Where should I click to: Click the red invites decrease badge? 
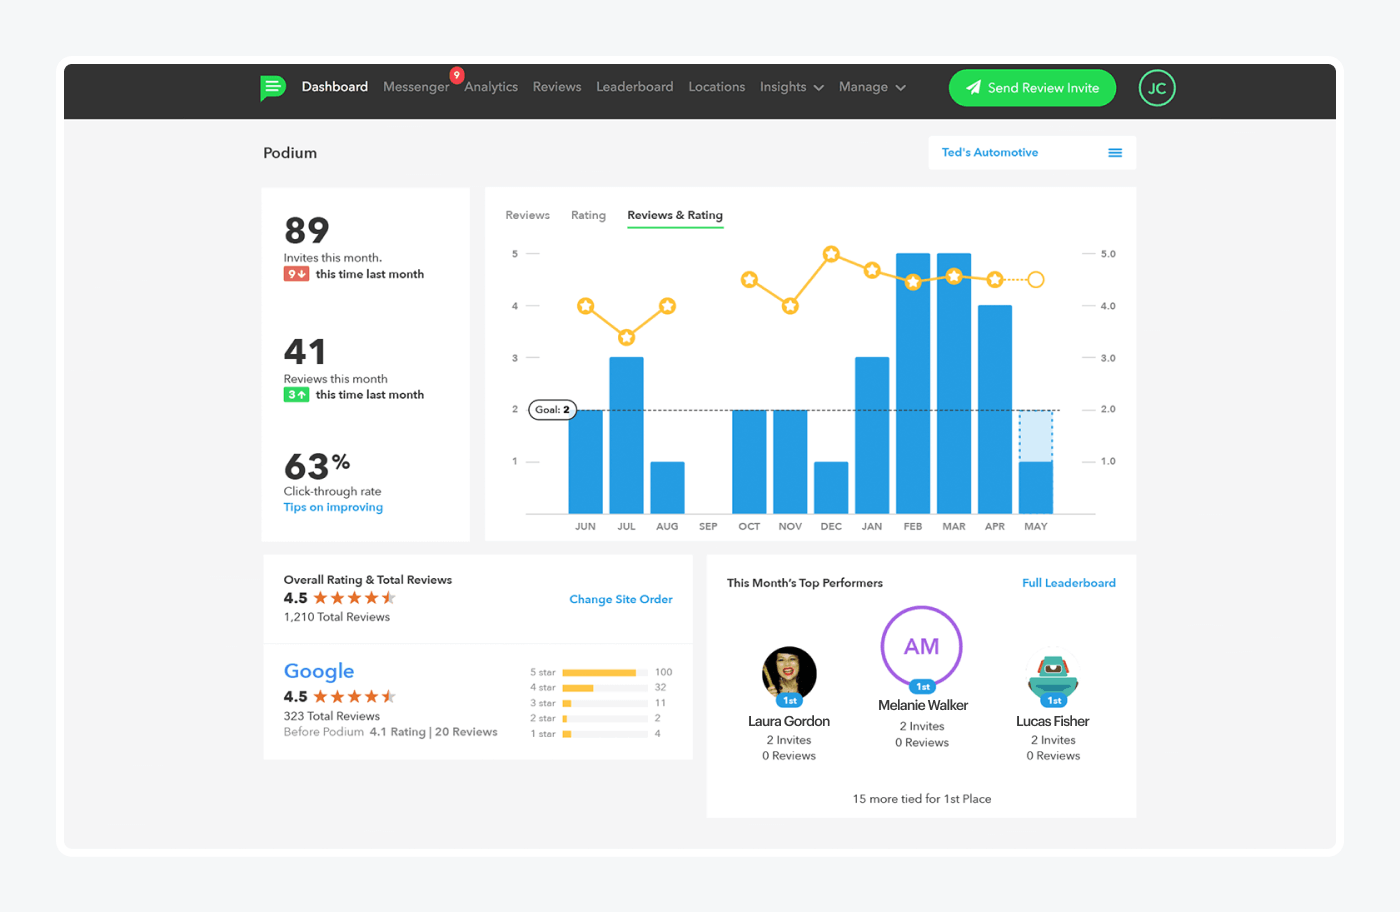(x=296, y=273)
